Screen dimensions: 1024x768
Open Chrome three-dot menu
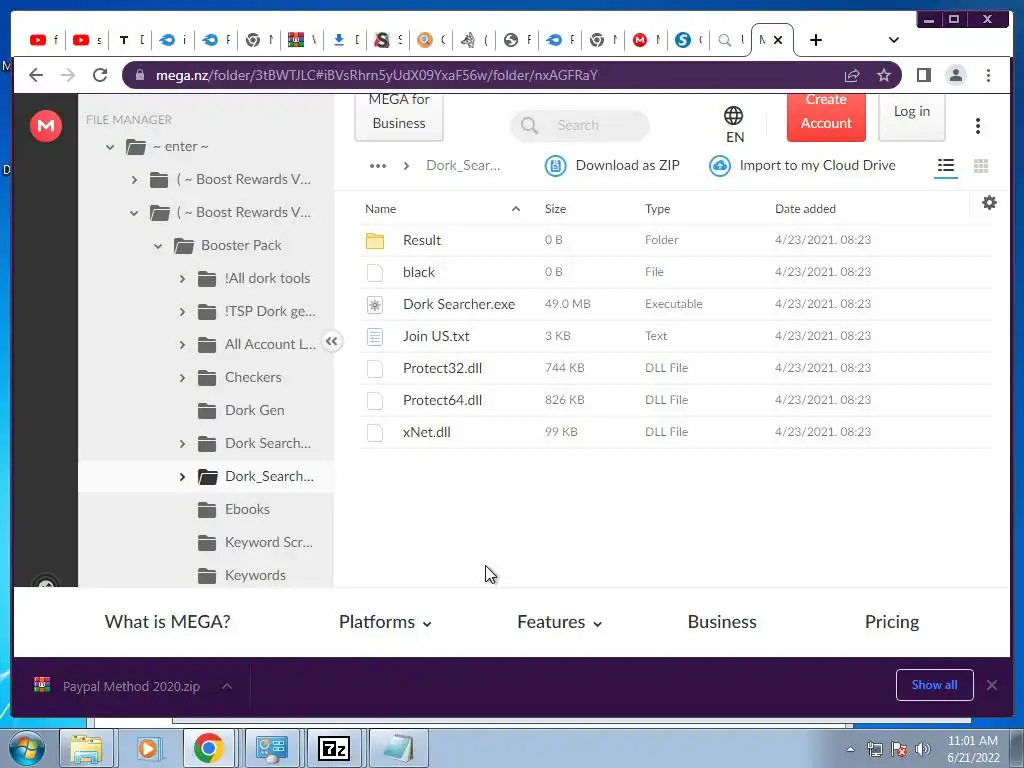(988, 75)
